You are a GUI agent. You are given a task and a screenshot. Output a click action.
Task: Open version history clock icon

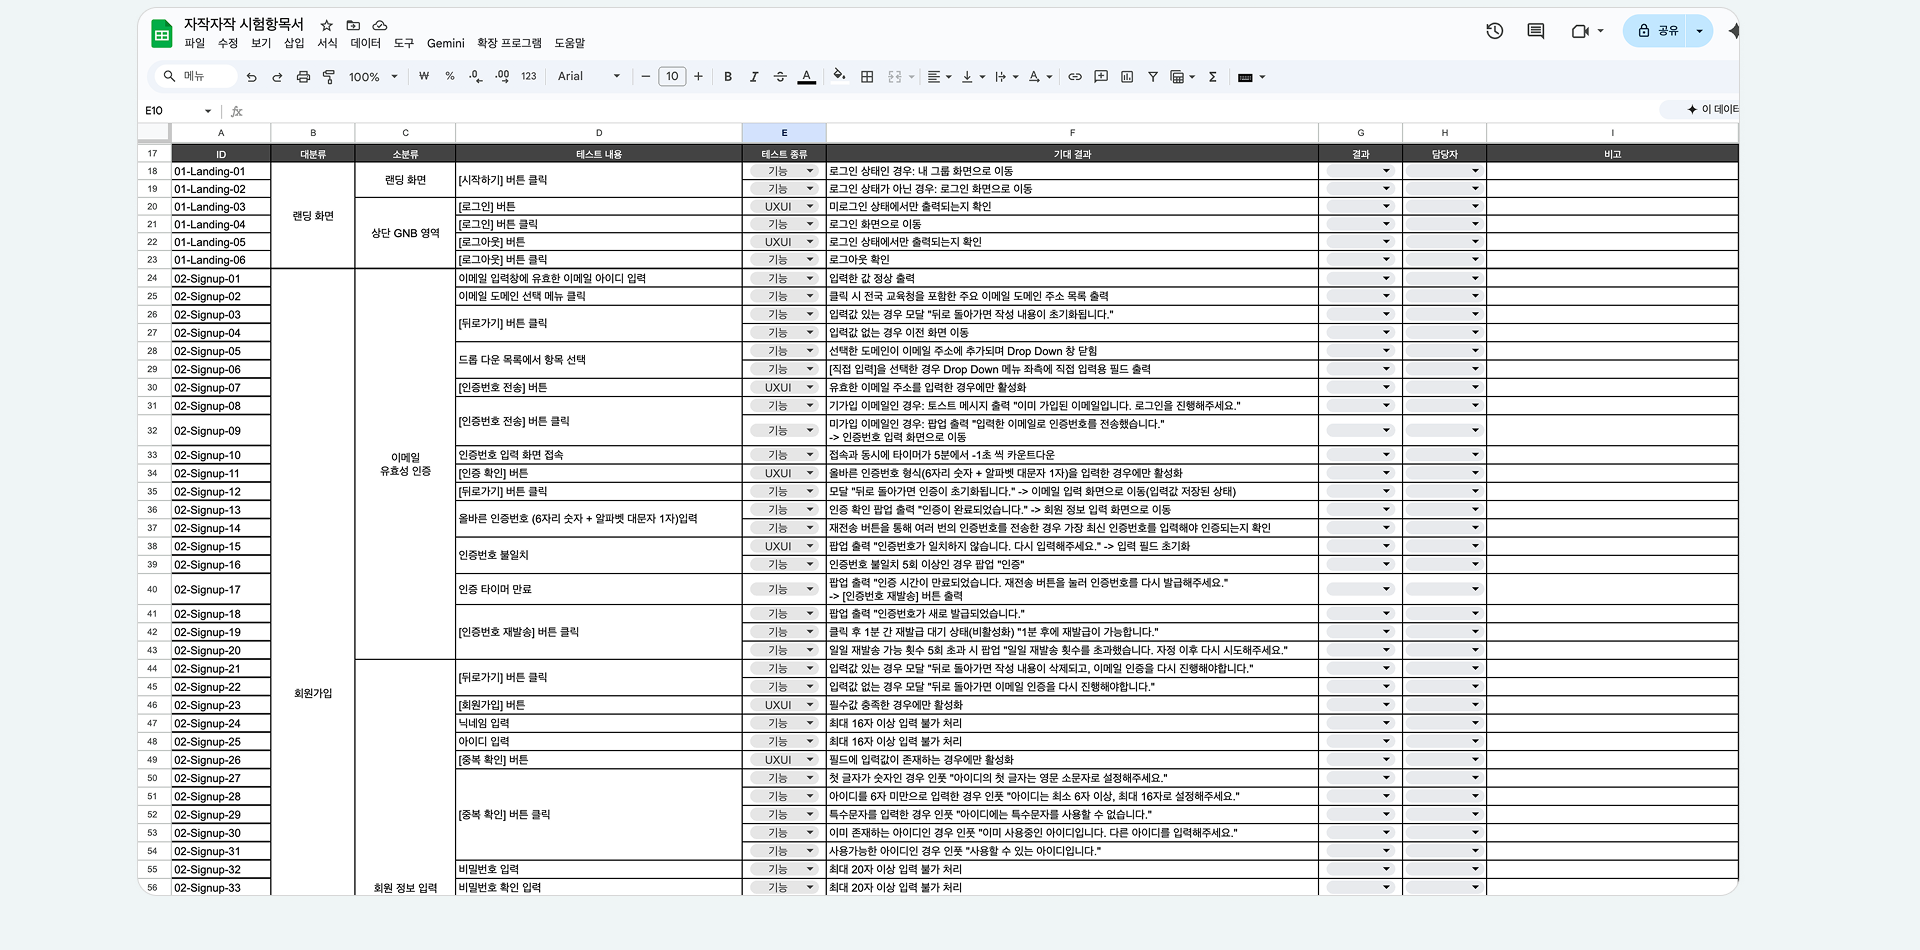click(x=1494, y=31)
